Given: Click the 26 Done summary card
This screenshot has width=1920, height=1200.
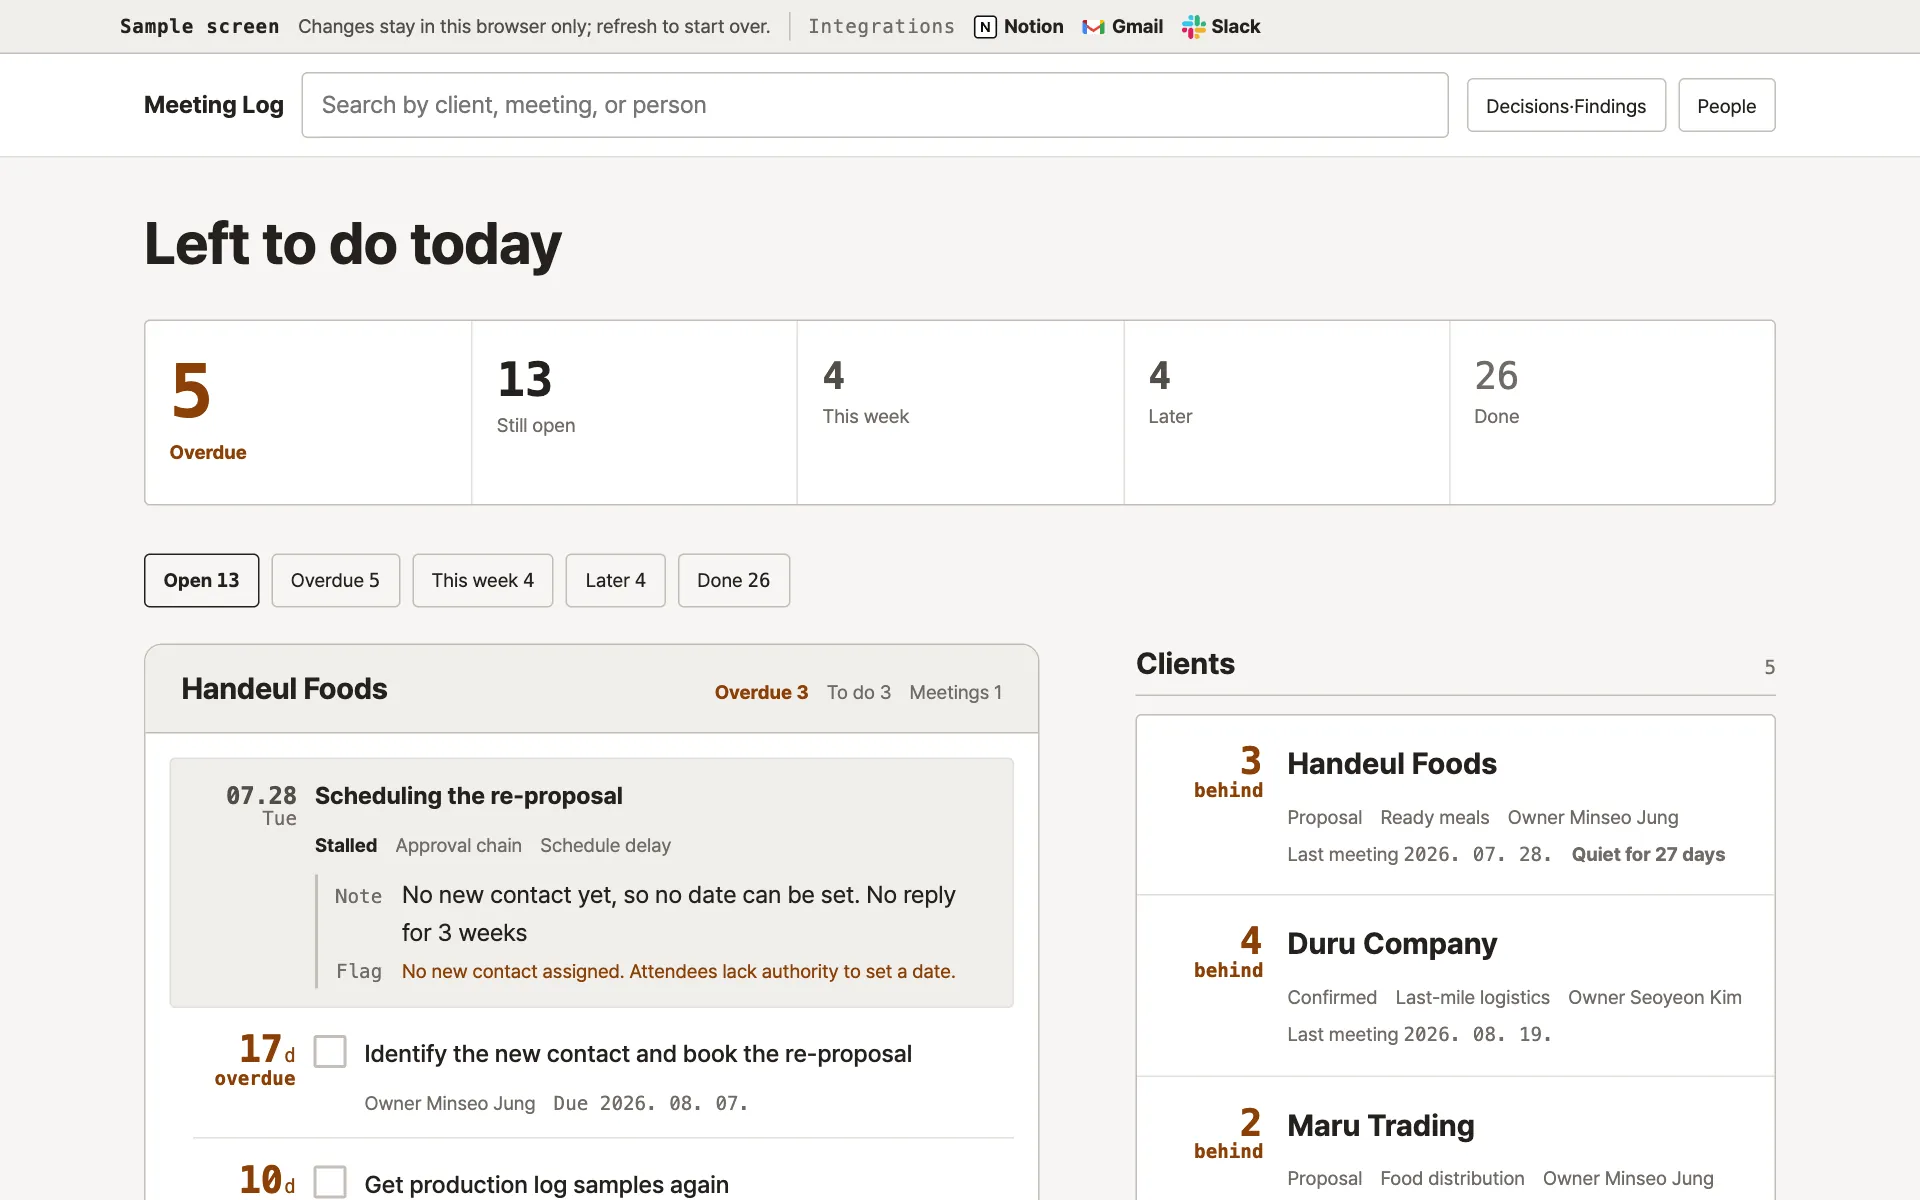Looking at the screenshot, I should pyautogui.click(x=1612, y=412).
